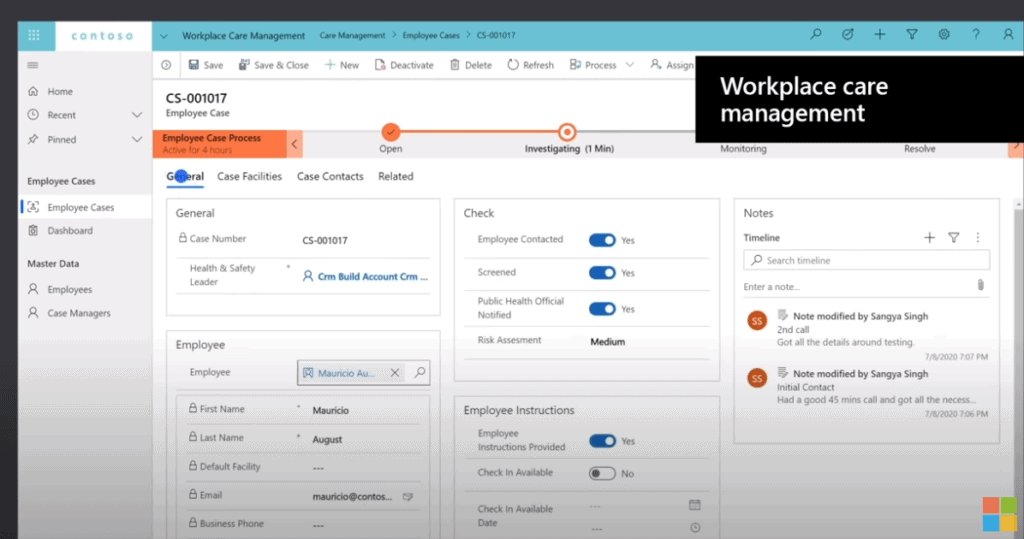This screenshot has height=539, width=1024.
Task: Click Process in the command bar
Action: (x=593, y=65)
